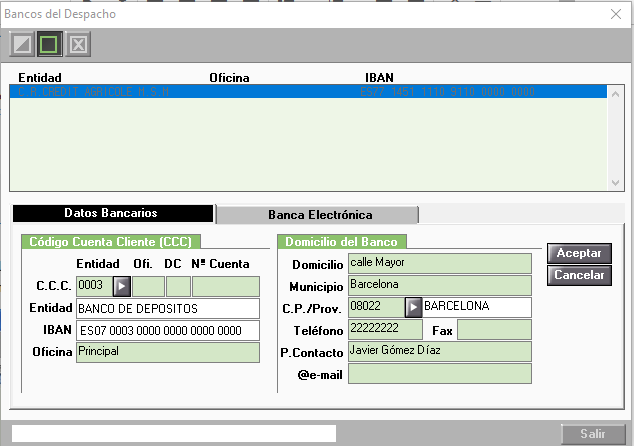Click the Domicilio field calle Mayor
Image resolution: width=634 pixels, height=446 pixels.
[x=440, y=264]
